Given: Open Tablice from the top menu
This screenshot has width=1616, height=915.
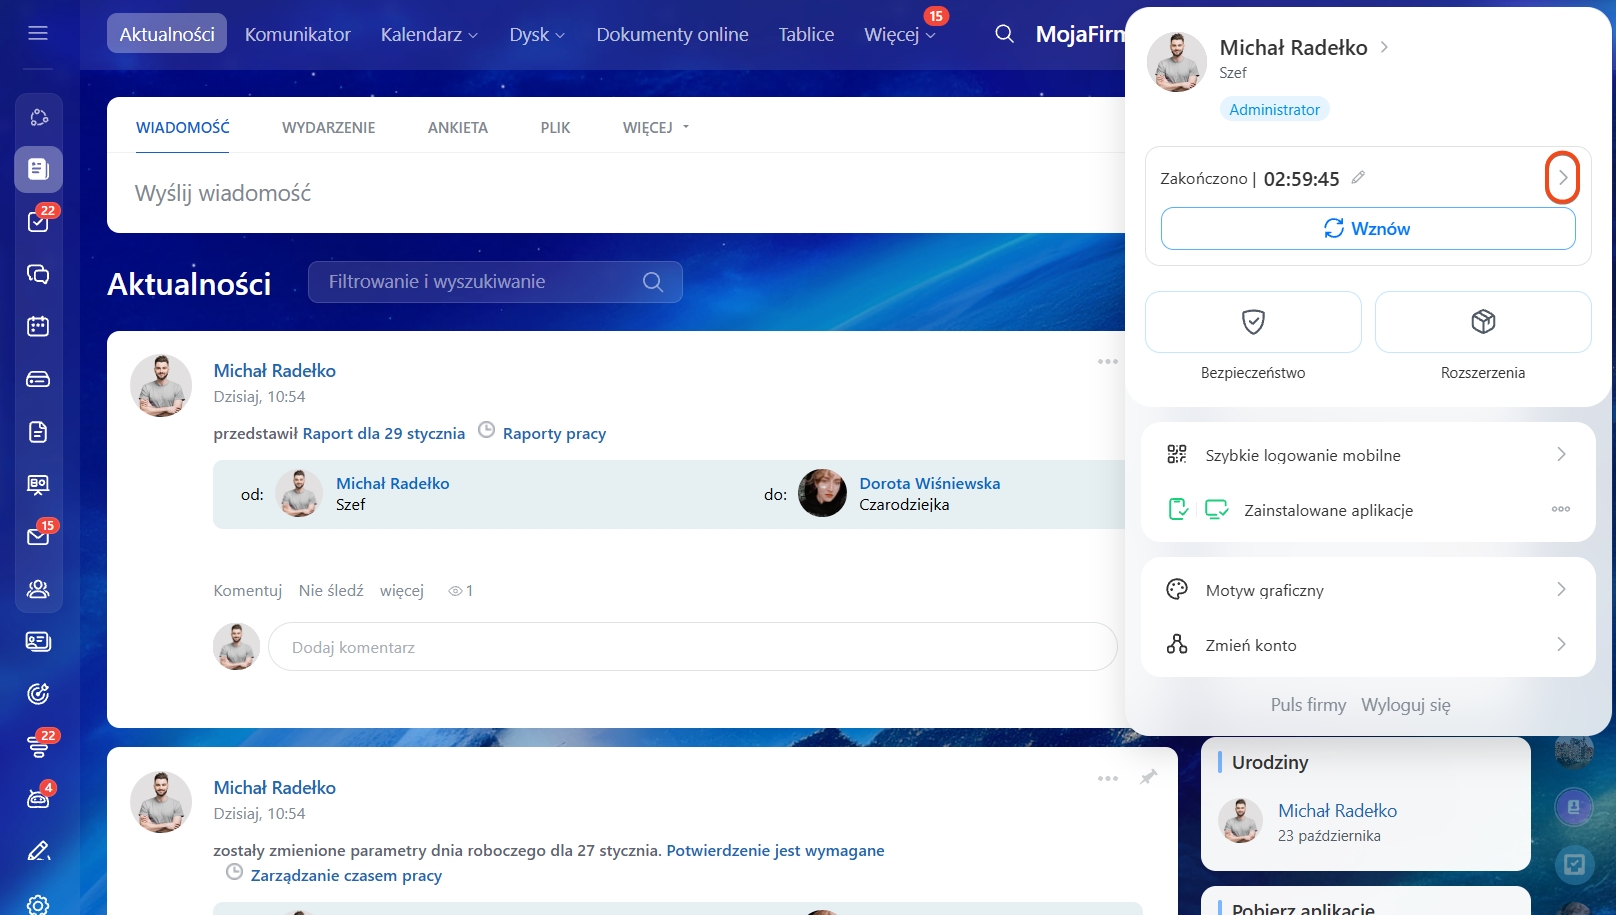Looking at the screenshot, I should point(806,34).
